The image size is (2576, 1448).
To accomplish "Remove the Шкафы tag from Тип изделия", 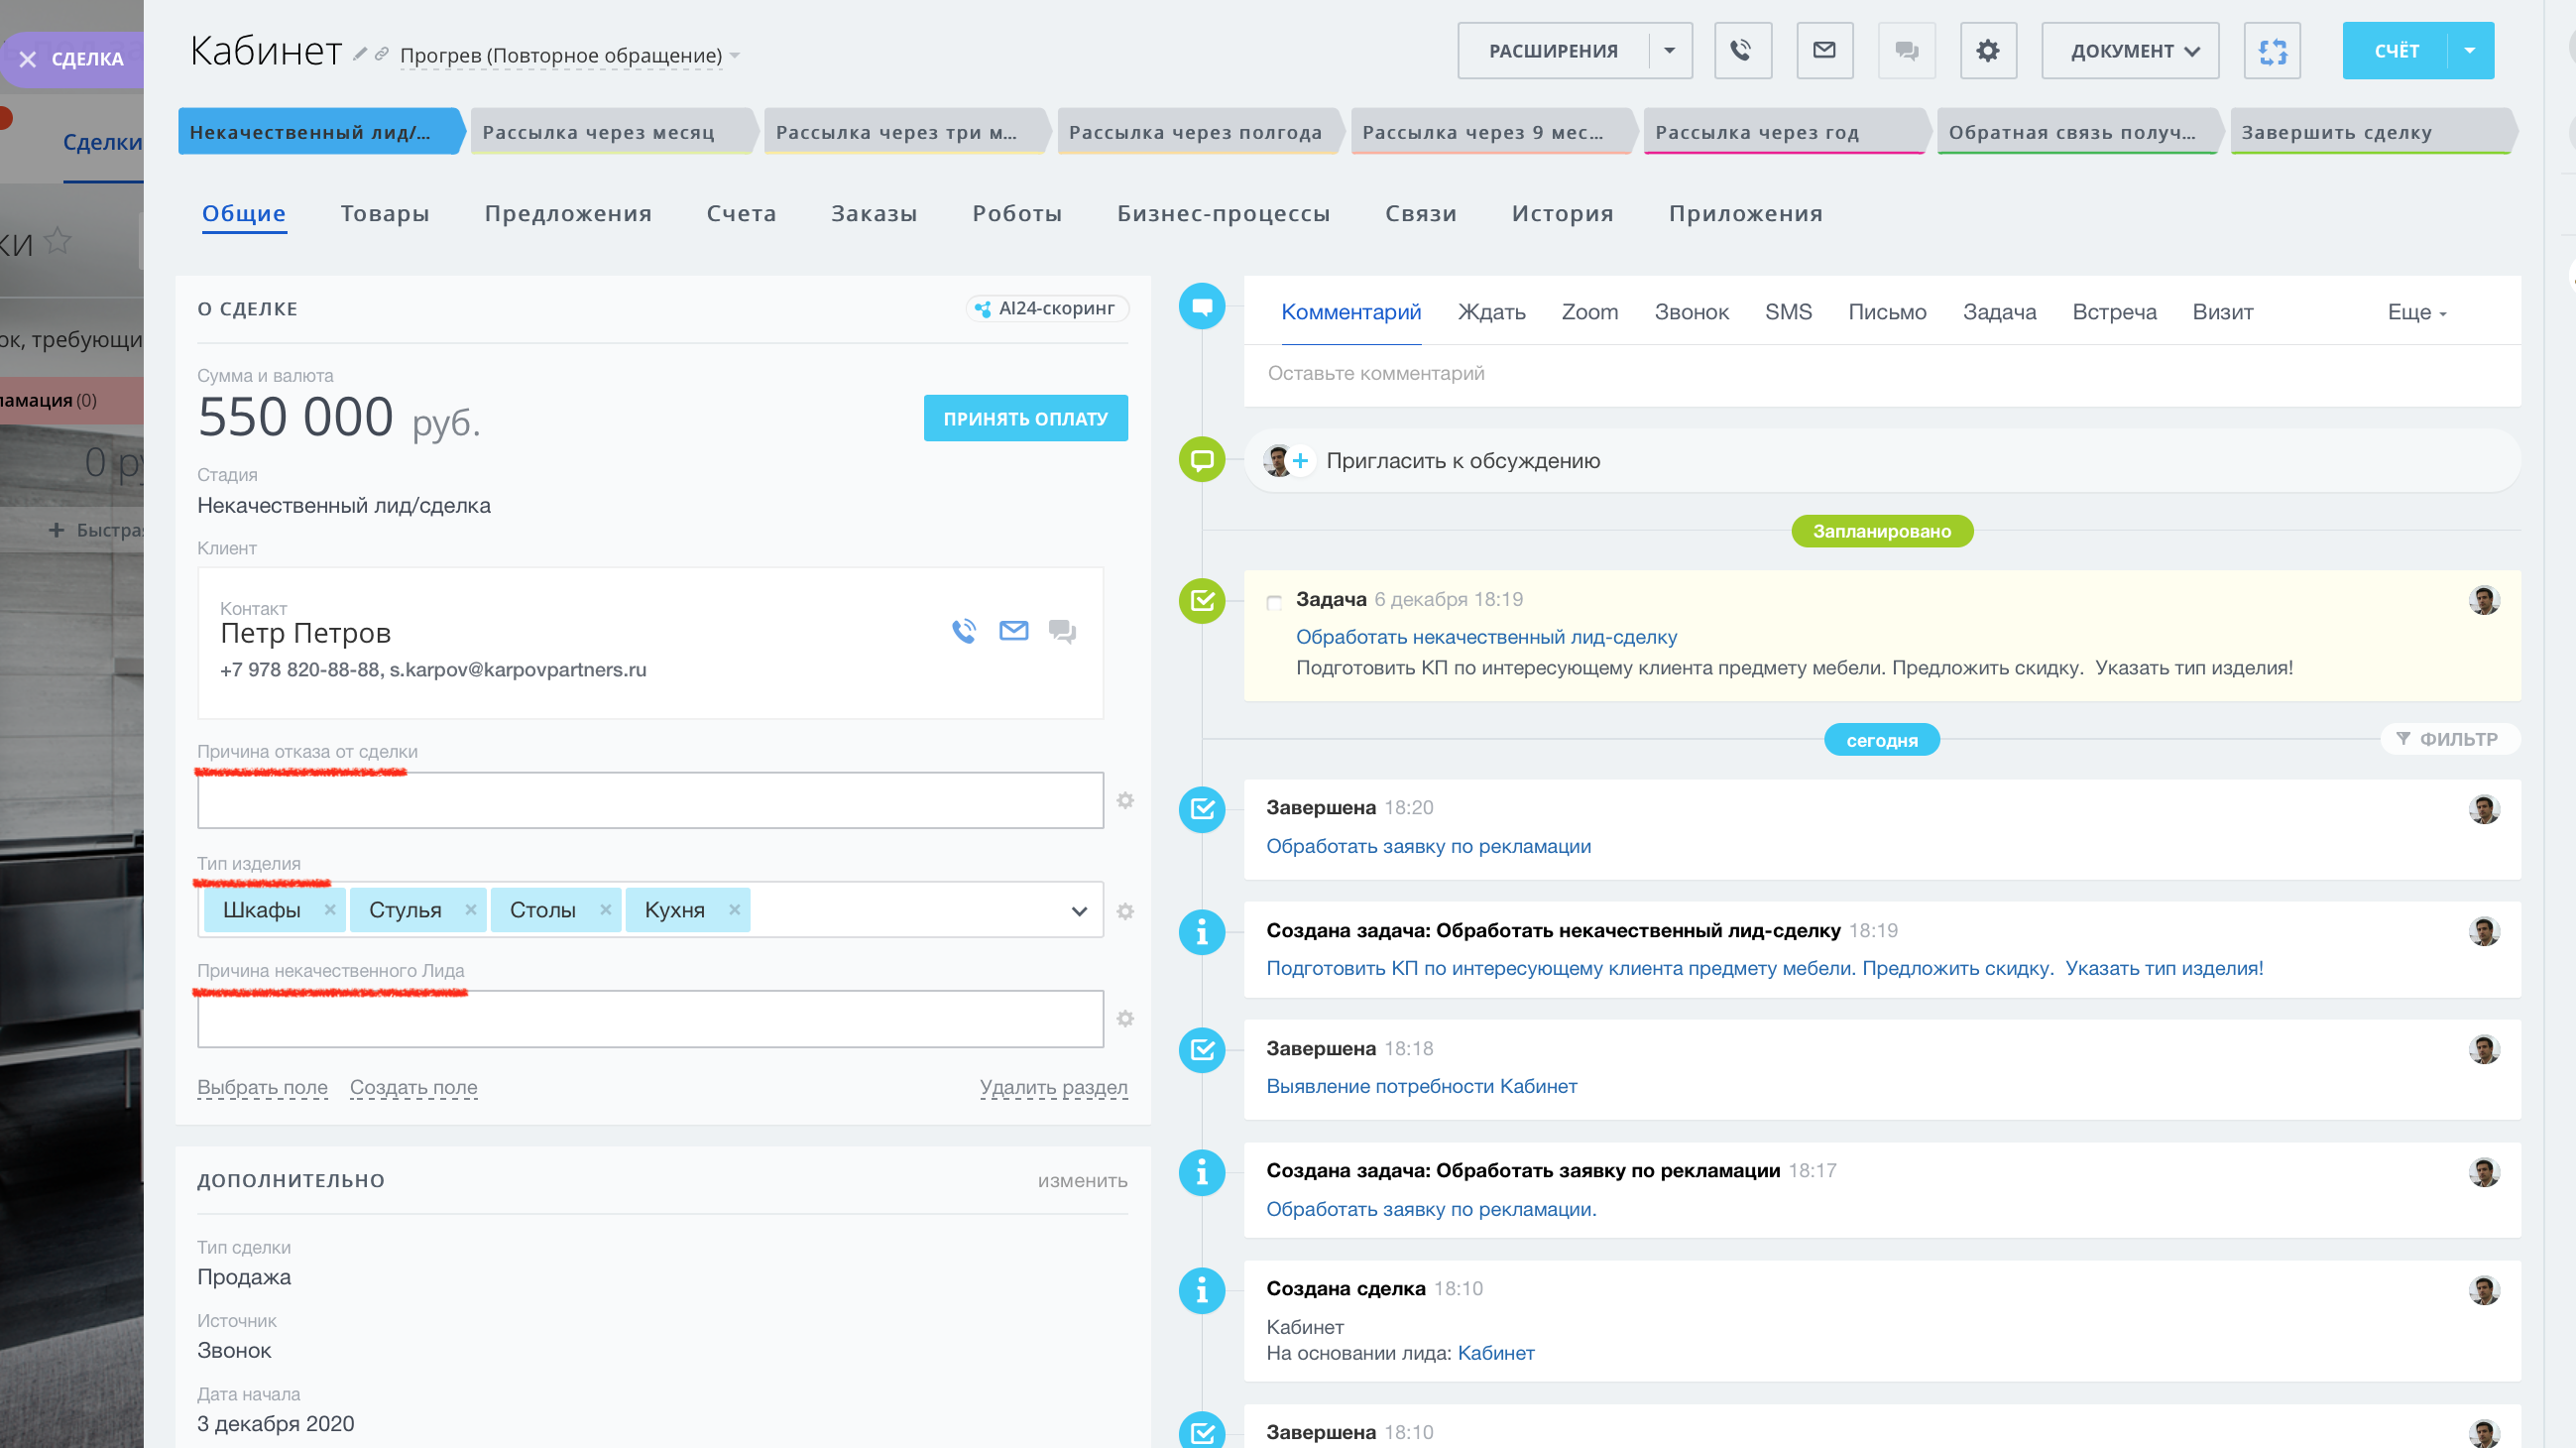I will click(329, 909).
